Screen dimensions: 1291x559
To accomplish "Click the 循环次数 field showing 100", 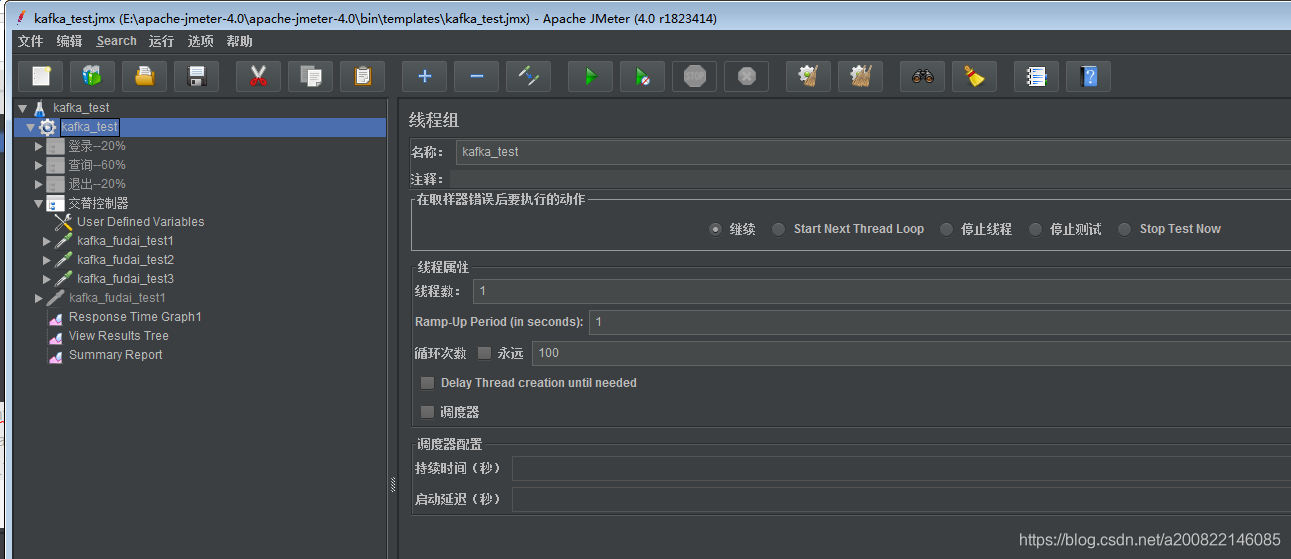I will pos(911,353).
